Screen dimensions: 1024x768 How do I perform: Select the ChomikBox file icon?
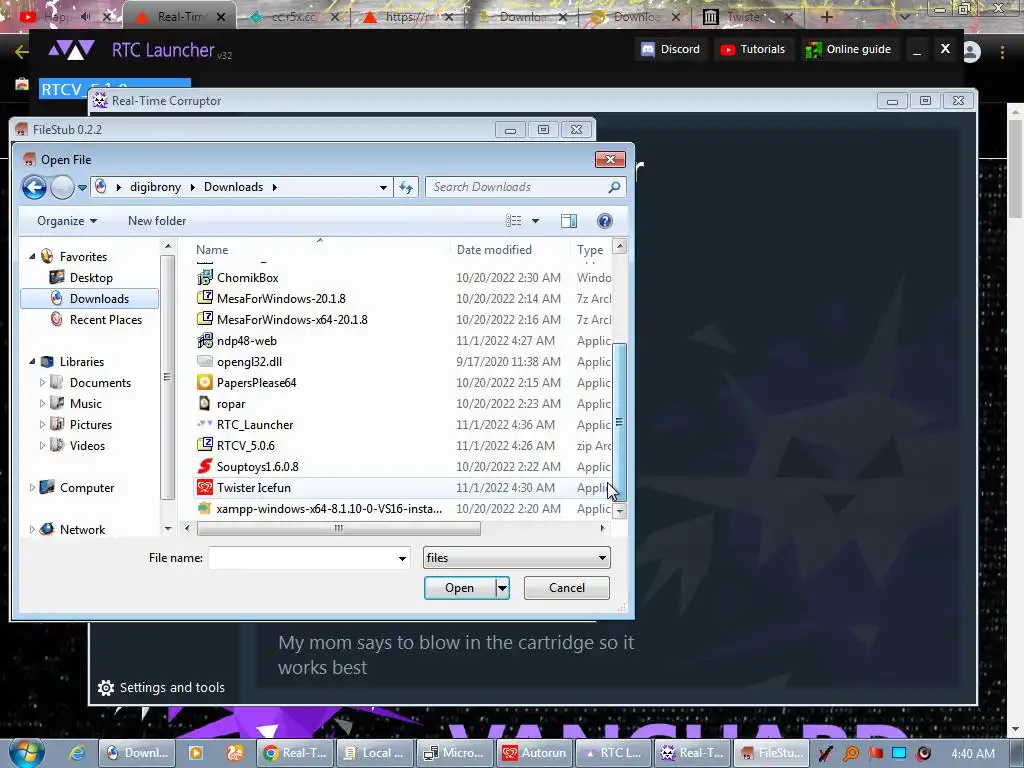pos(205,278)
